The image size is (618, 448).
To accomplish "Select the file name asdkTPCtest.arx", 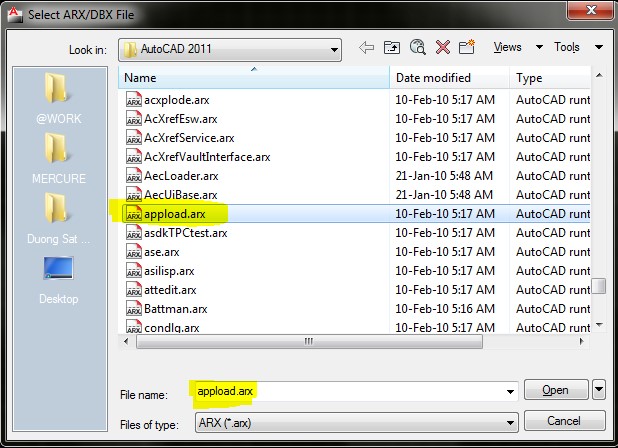I will 186,233.
